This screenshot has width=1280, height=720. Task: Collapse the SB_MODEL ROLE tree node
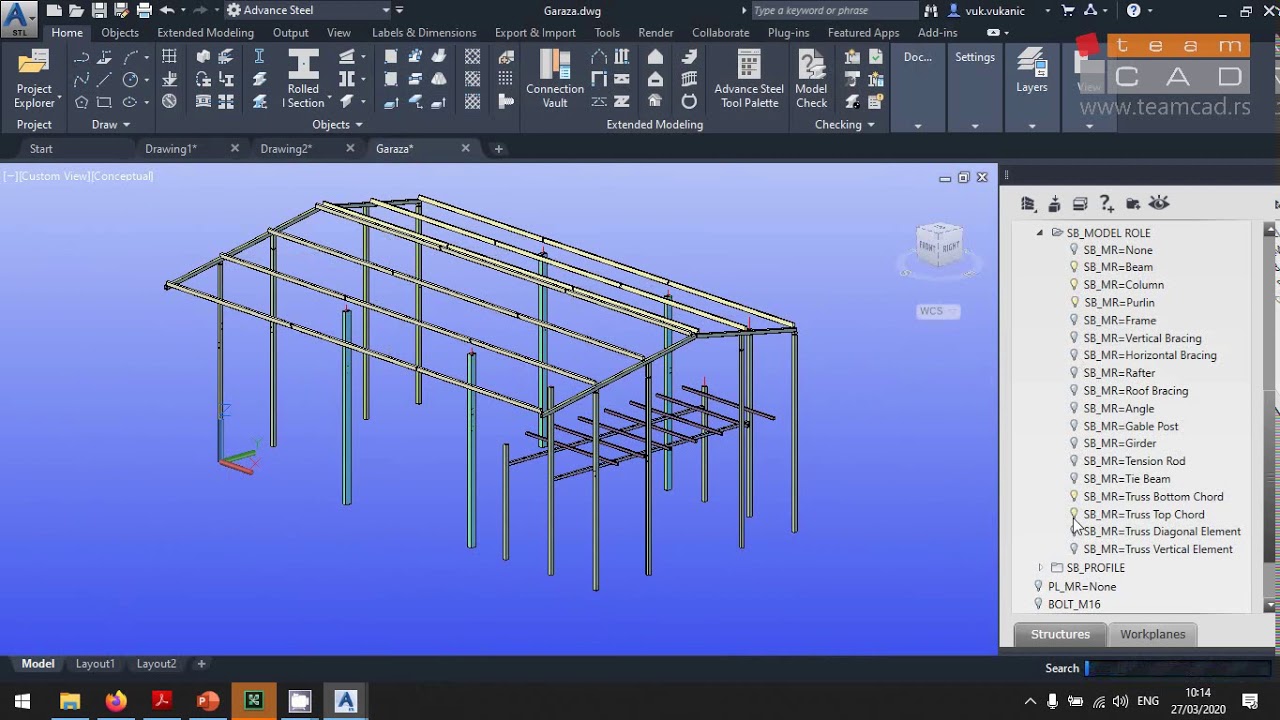(x=1040, y=233)
